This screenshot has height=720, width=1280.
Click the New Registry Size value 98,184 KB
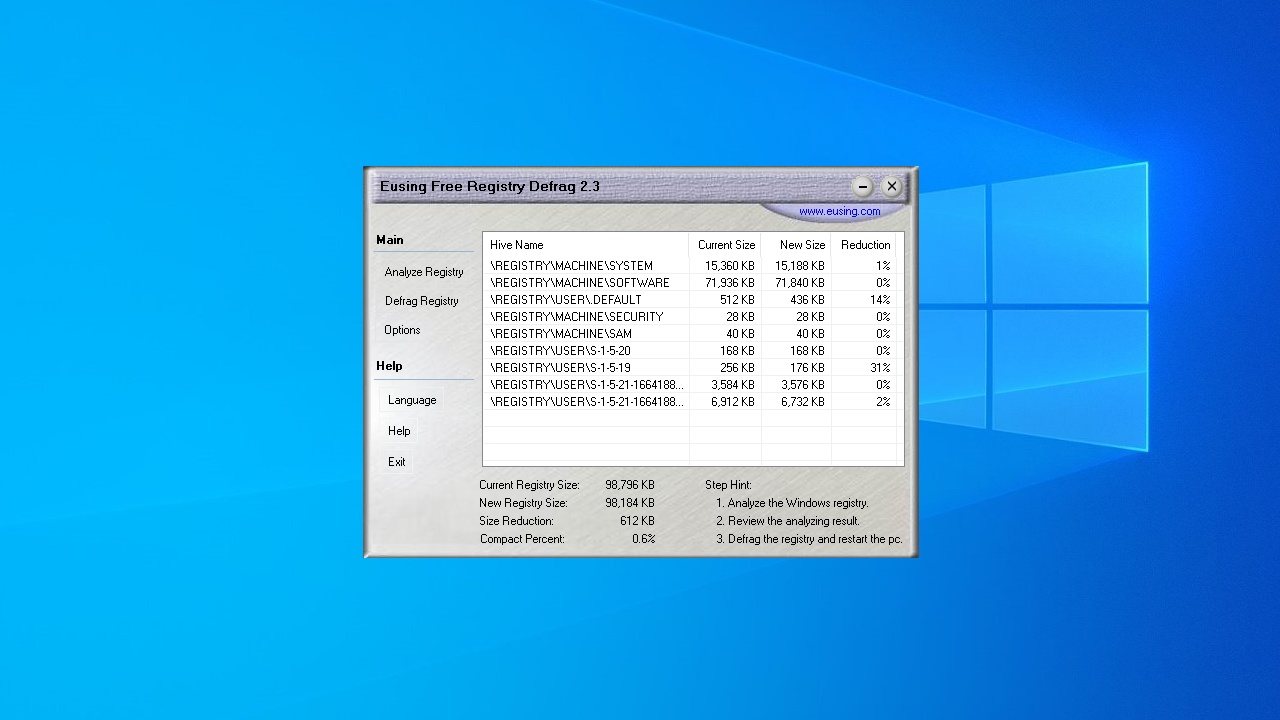[630, 503]
